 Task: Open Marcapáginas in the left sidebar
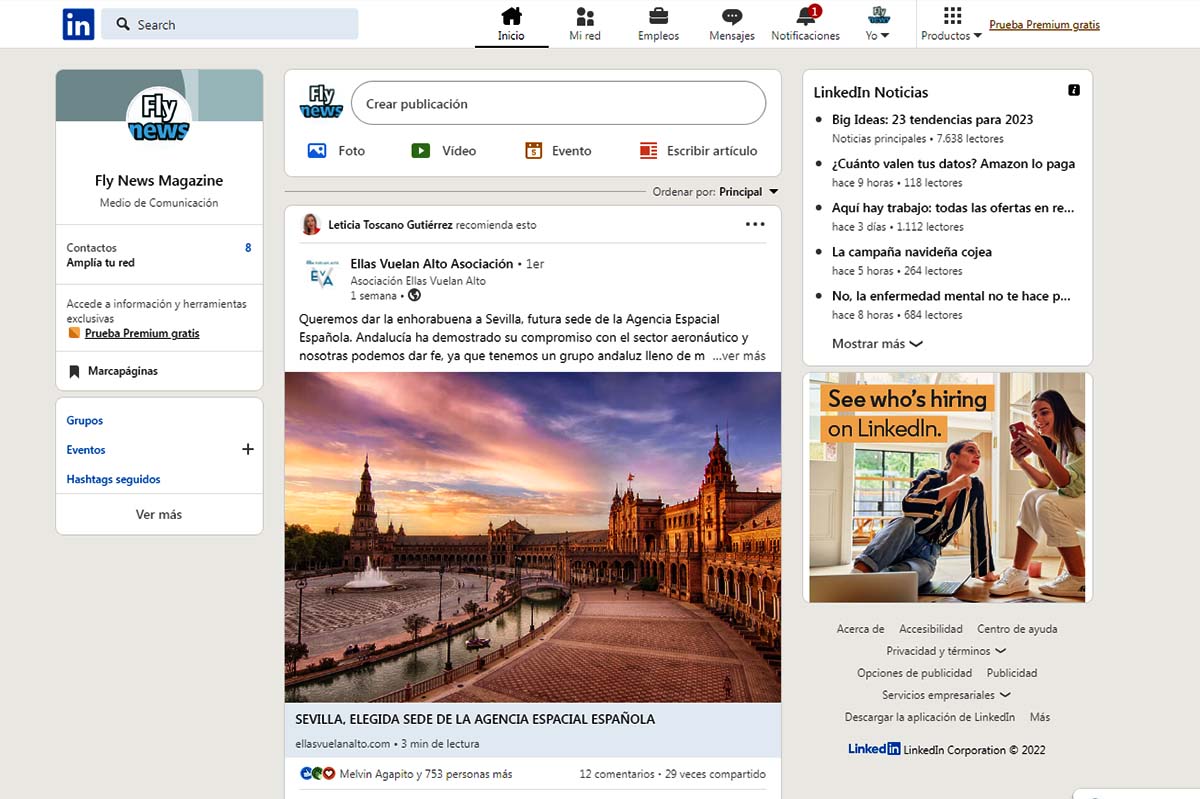tap(122, 371)
